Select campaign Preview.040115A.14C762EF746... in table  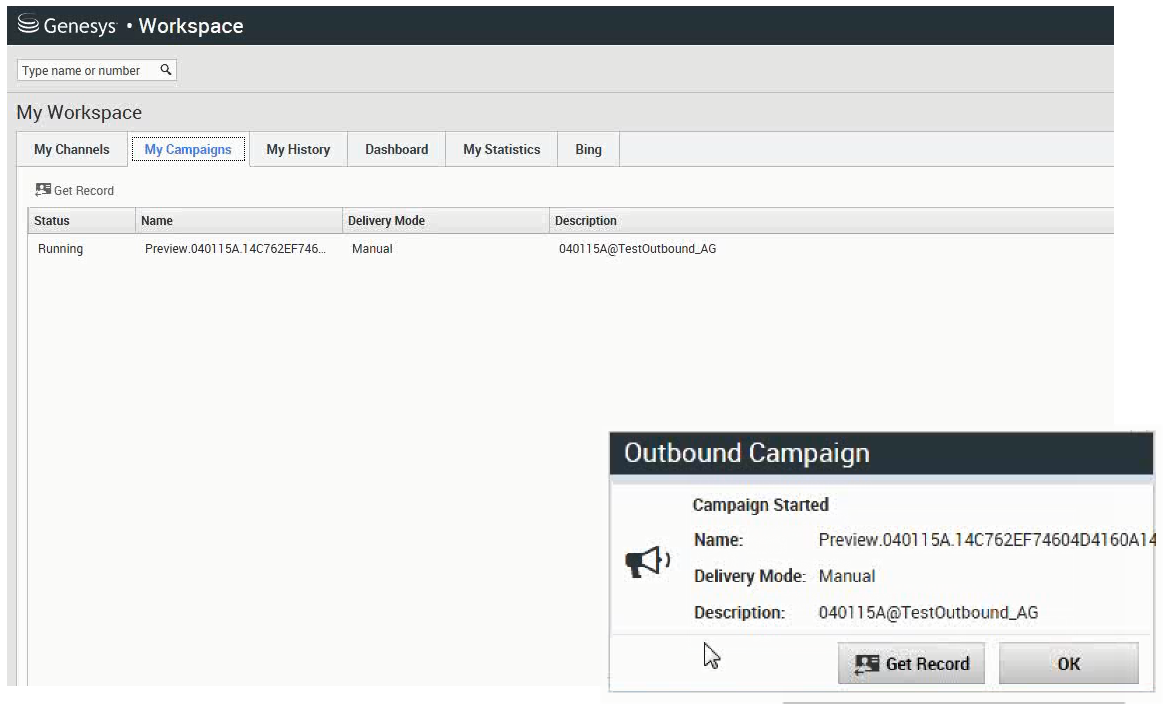(235, 248)
